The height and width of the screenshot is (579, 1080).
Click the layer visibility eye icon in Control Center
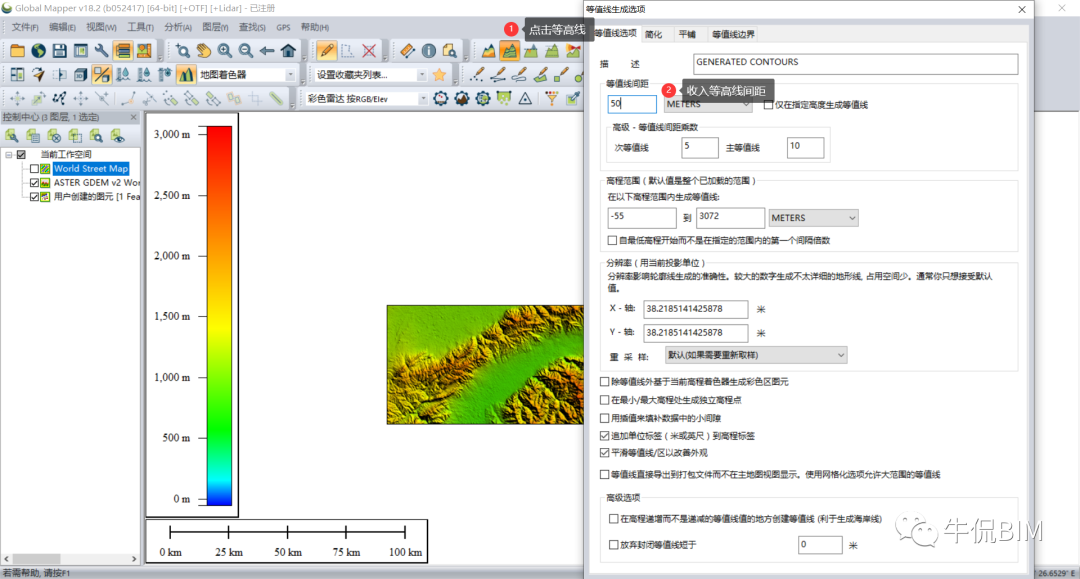coord(117,136)
